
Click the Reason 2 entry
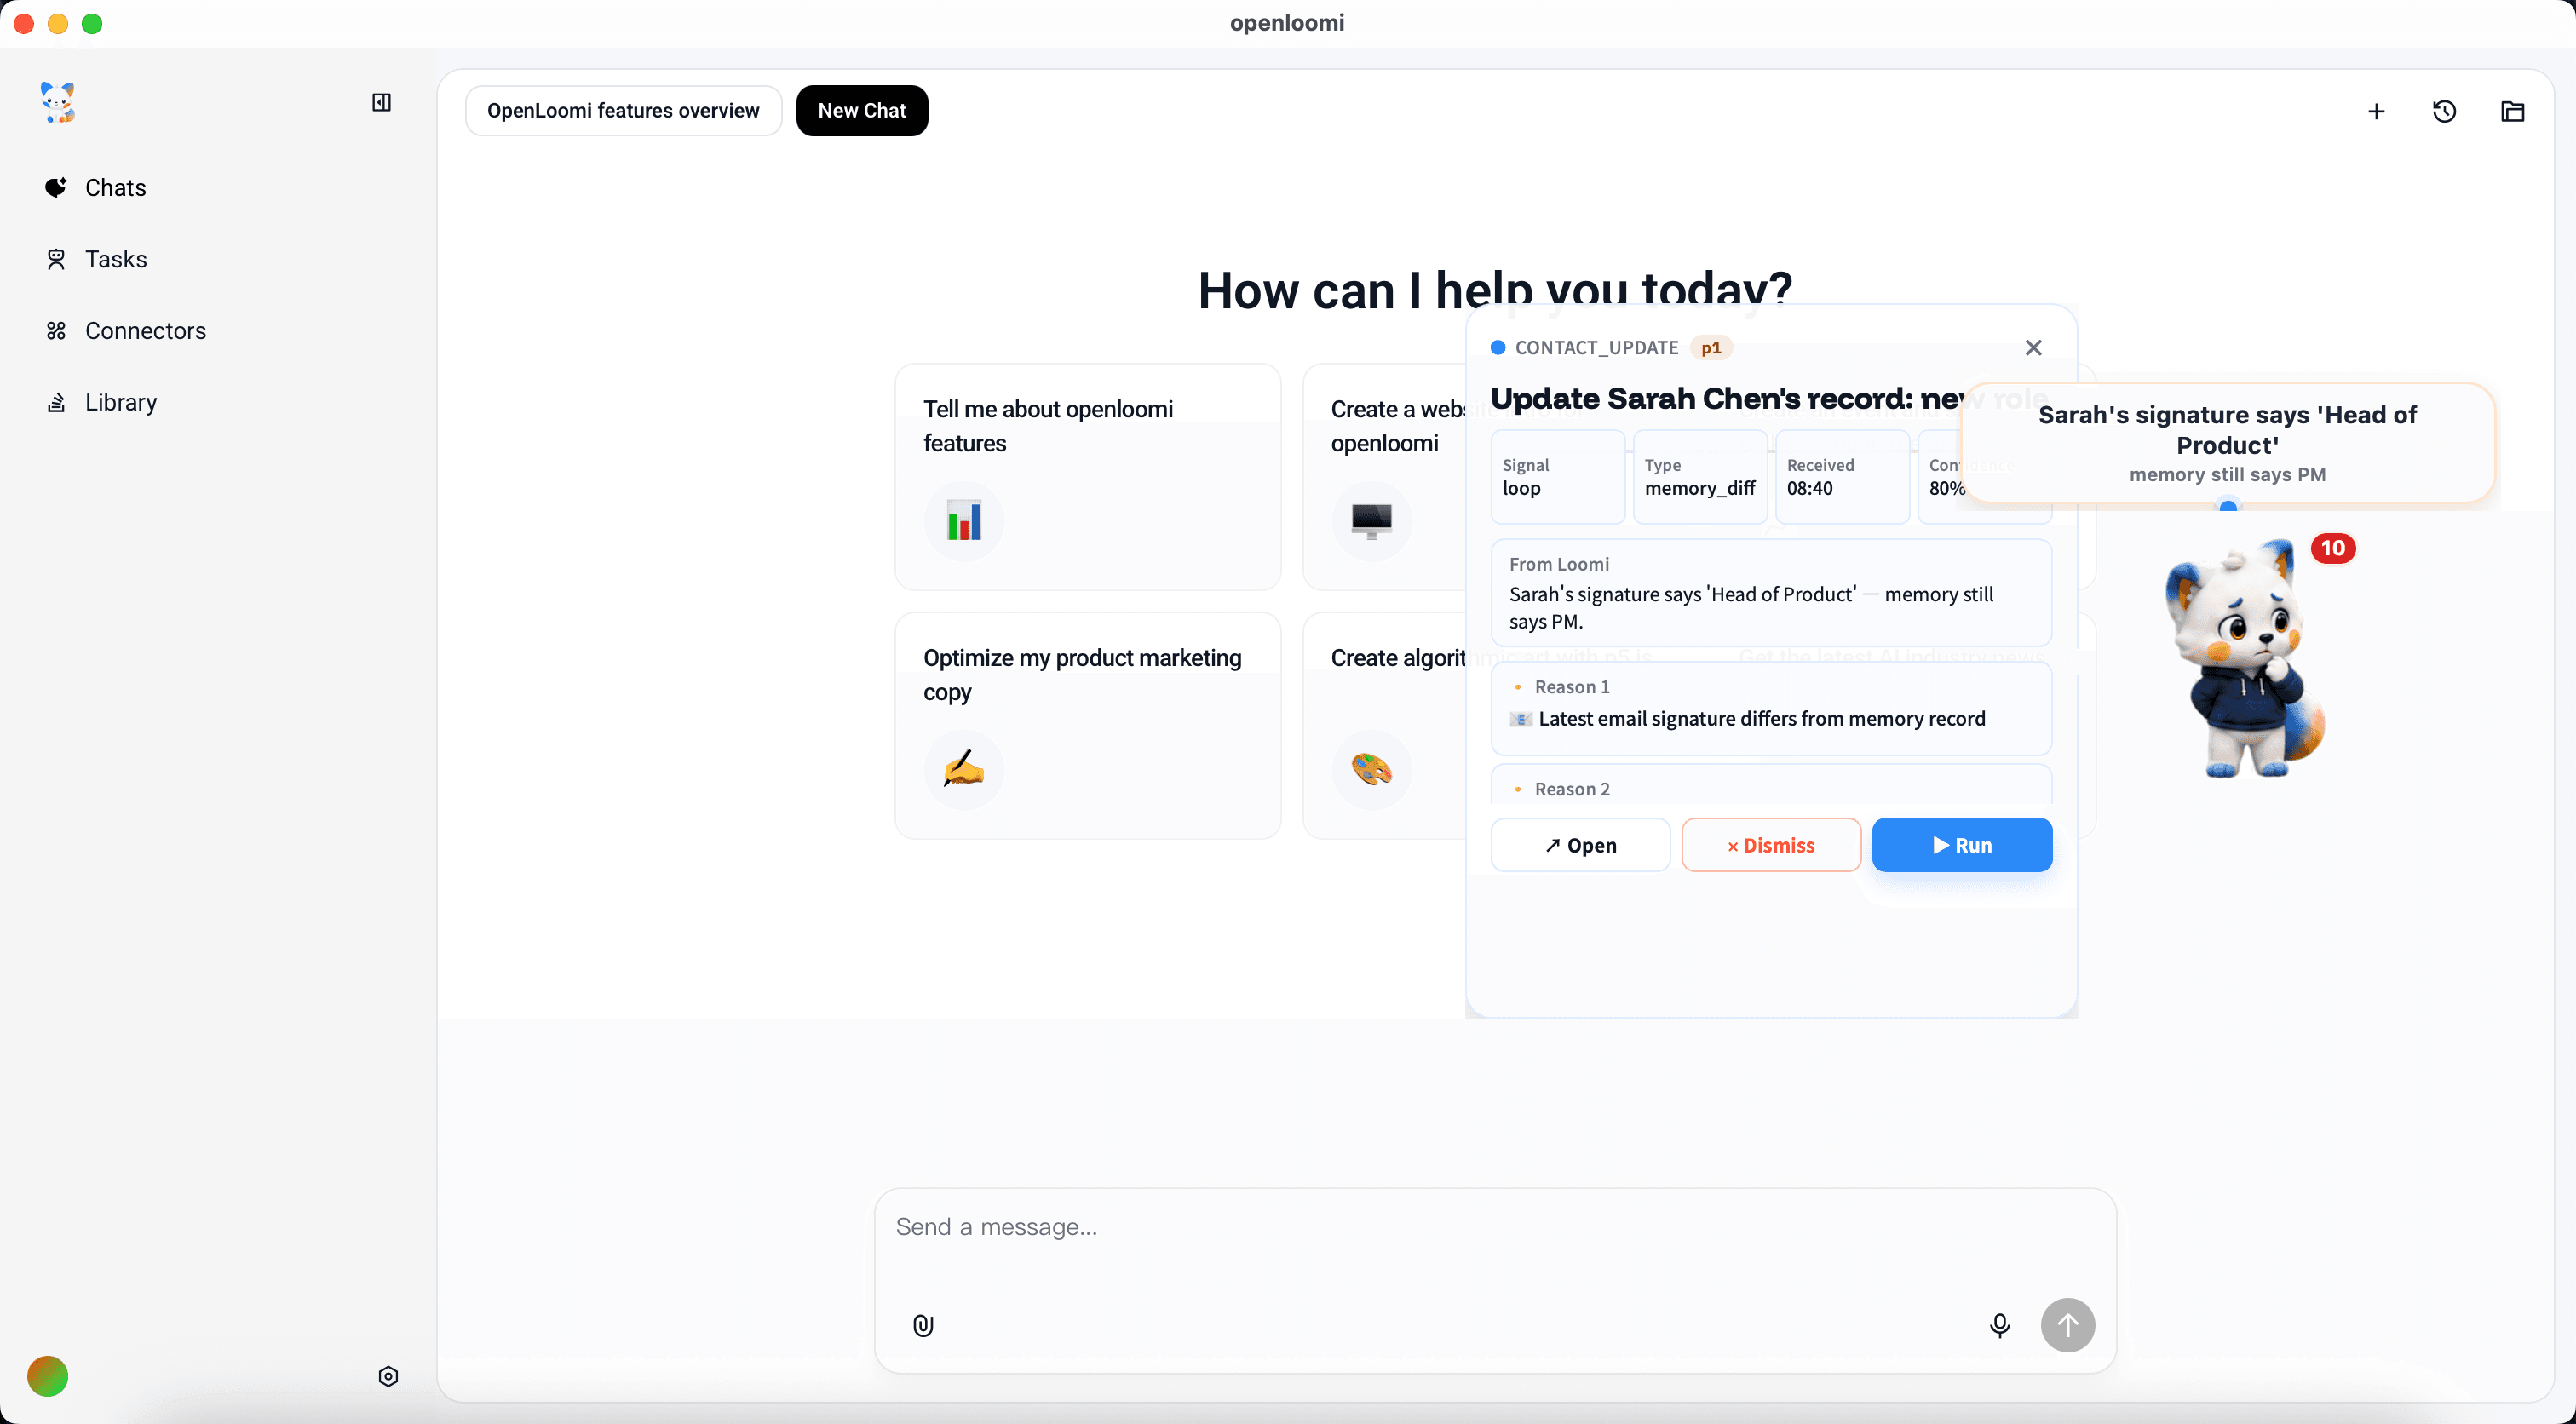pyautogui.click(x=1771, y=786)
